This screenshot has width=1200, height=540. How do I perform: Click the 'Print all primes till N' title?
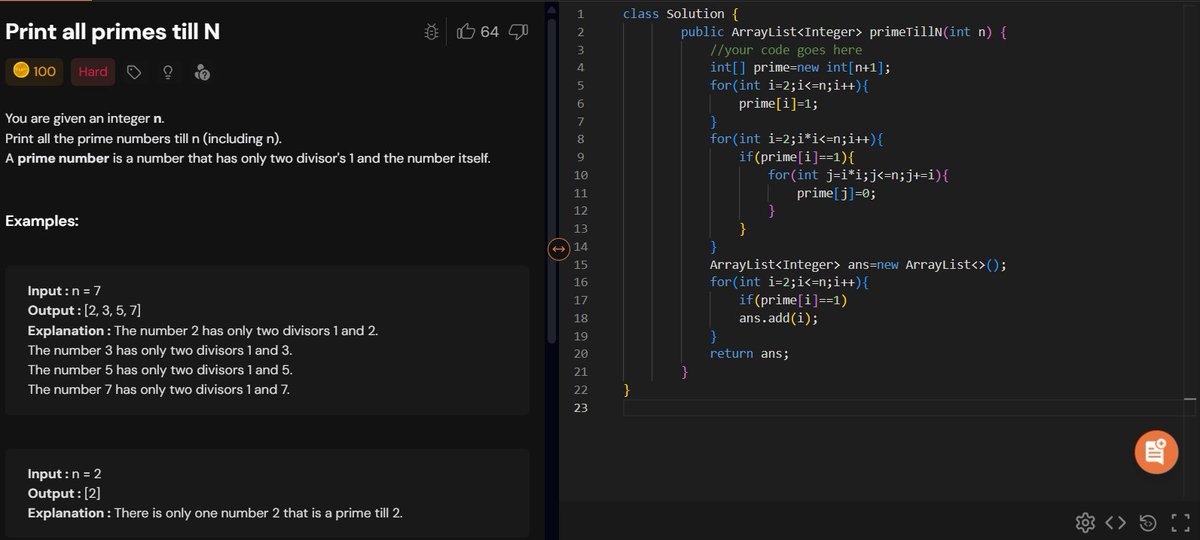click(113, 32)
